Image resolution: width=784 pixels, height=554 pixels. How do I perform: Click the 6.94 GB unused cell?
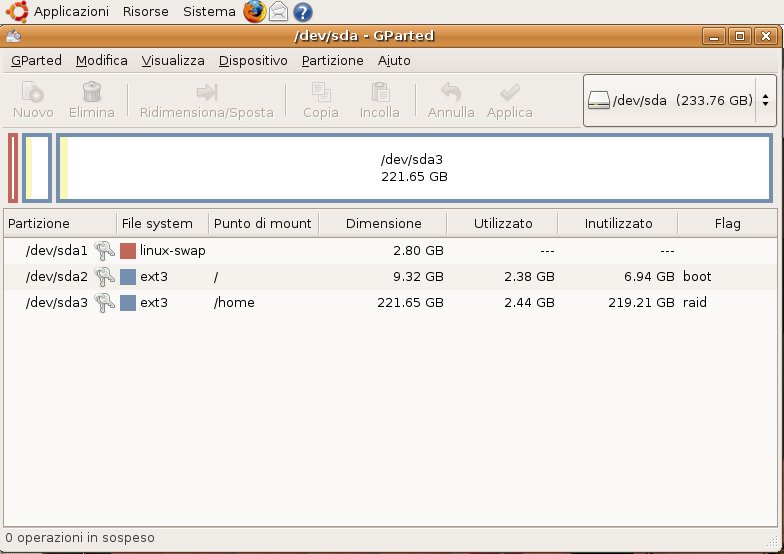click(x=649, y=276)
